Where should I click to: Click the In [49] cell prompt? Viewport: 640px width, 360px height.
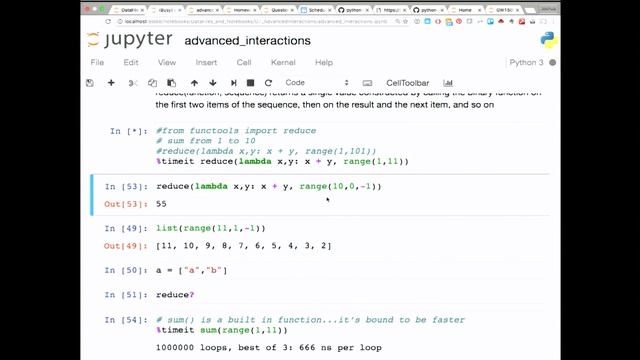(126, 229)
